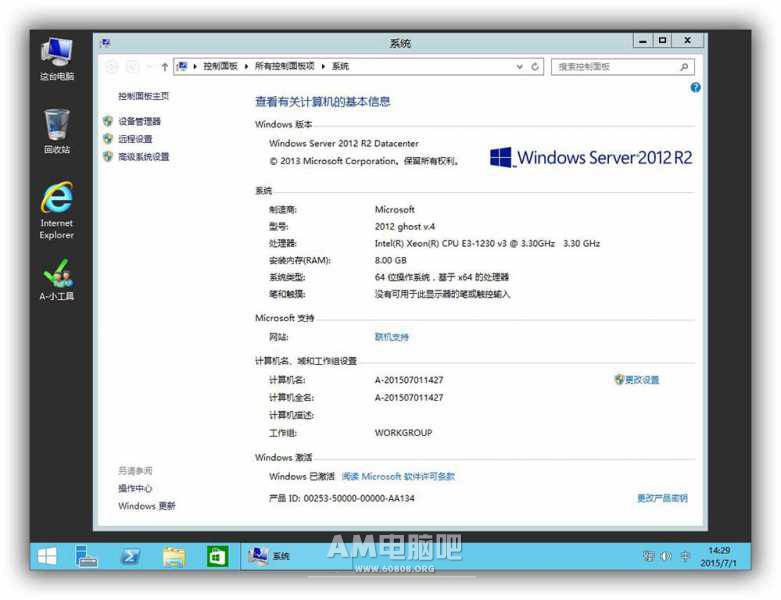Screen dimensions: 781x600
Task: Open the A-小工具 desktop shortcut
Action: 57,279
